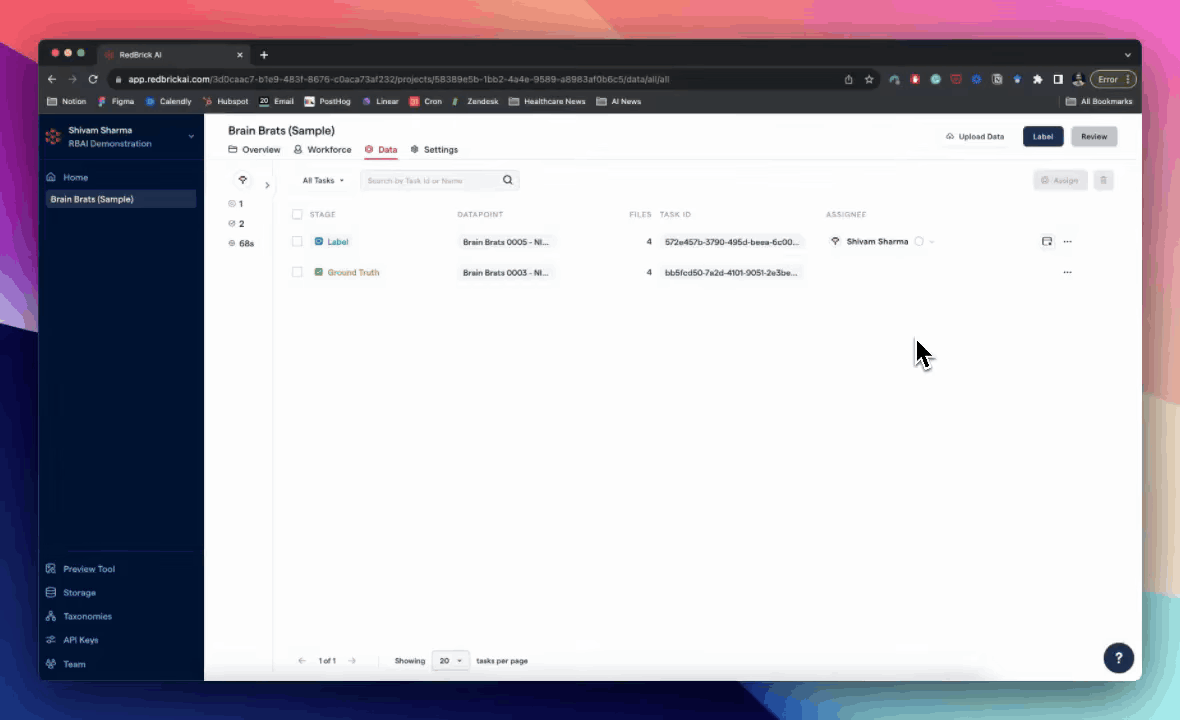The image size is (1180, 720).
Task: Click the Label task open-in-editor icon
Action: tap(1046, 242)
